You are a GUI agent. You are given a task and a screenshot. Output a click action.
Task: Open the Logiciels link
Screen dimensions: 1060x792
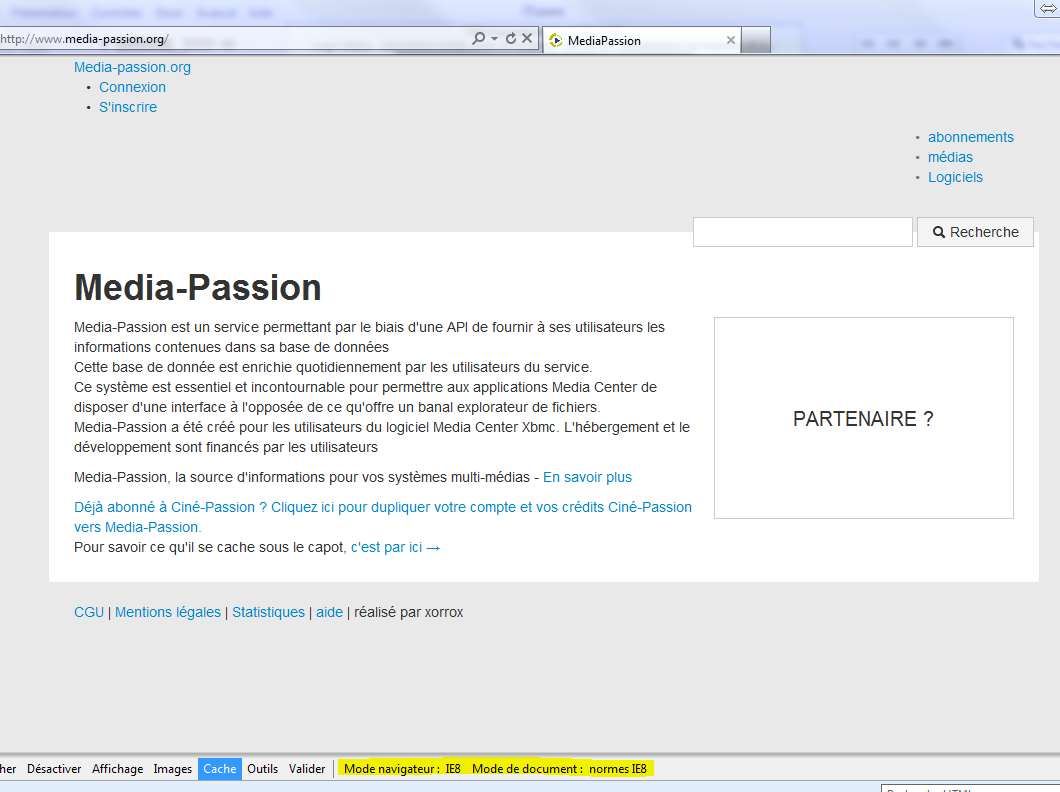click(x=955, y=177)
